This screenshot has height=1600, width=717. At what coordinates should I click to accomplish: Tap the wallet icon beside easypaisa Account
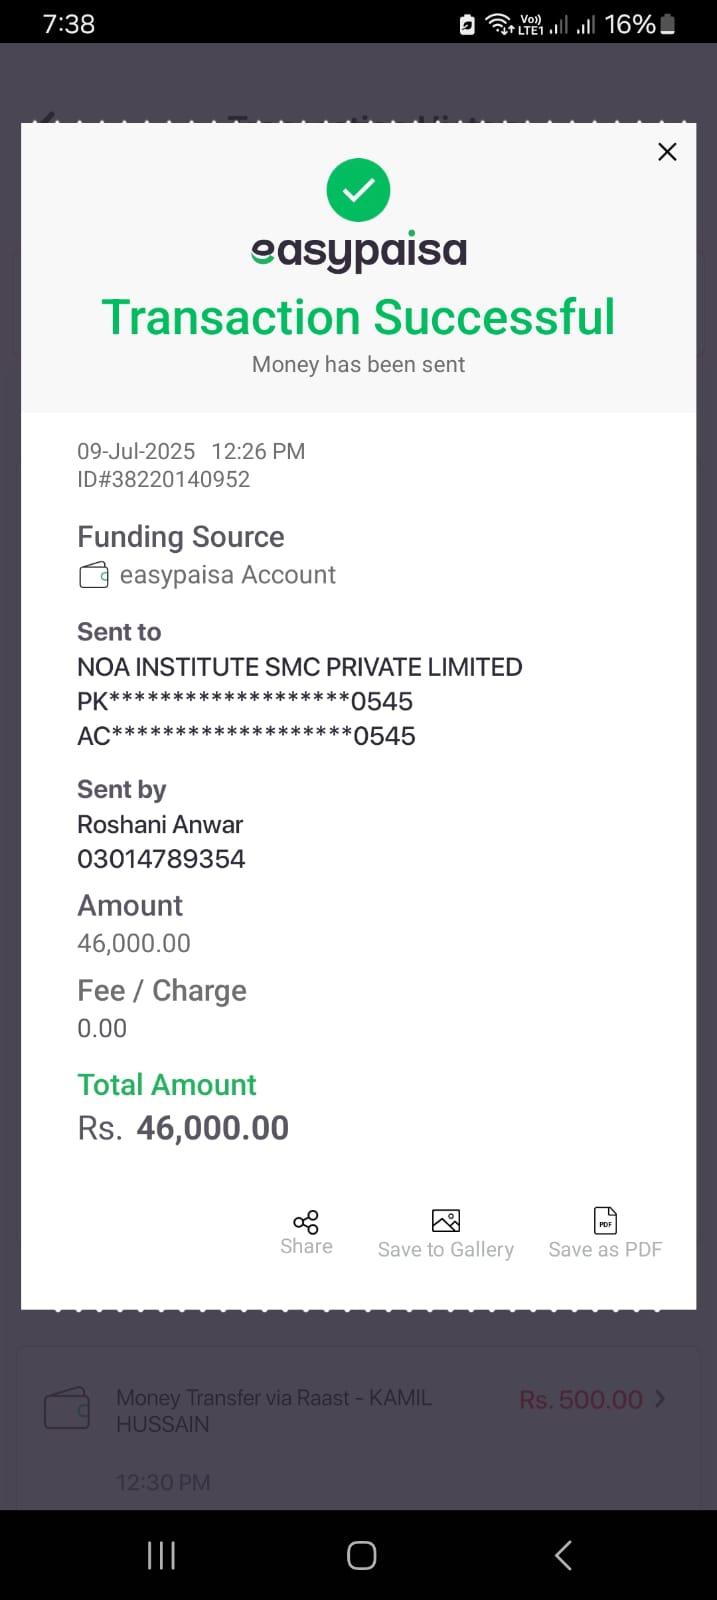tap(94, 575)
